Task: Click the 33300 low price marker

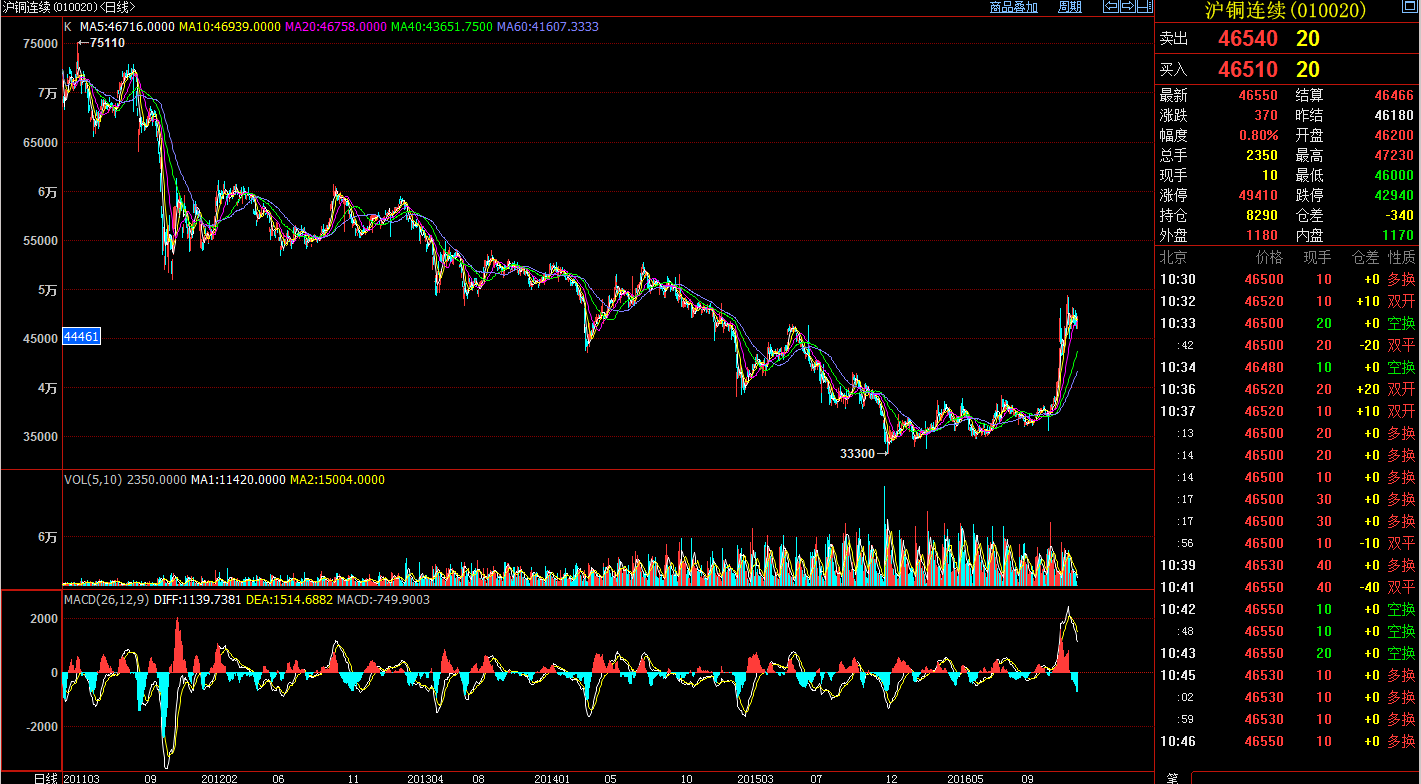Action: [x=857, y=454]
